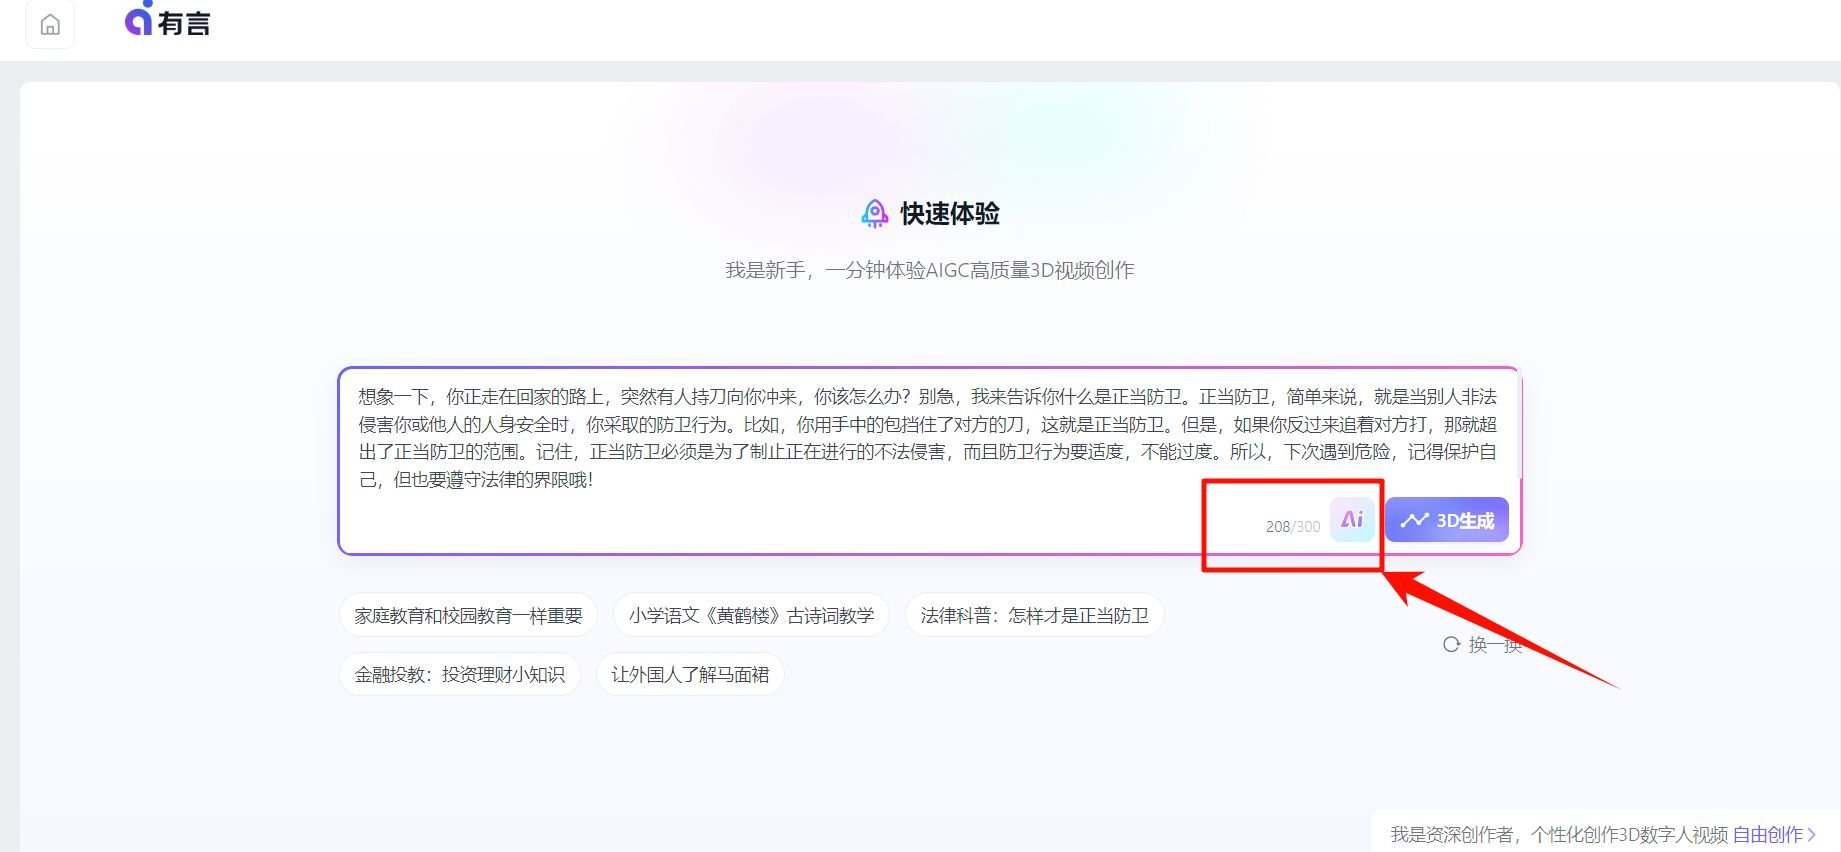Click the 快速体验 heading text

[950, 214]
